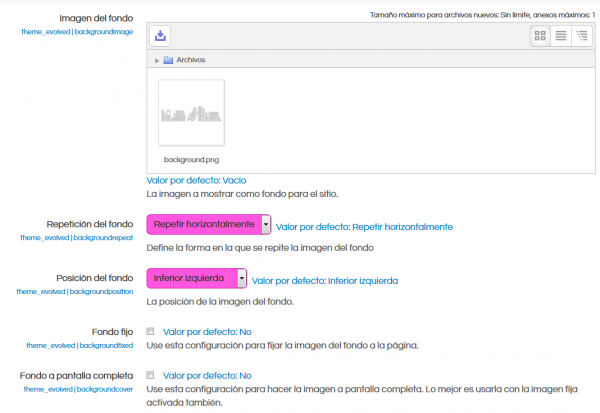Image resolution: width=600 pixels, height=413 pixels.
Task: Switch file manager to list view
Action: pos(560,36)
